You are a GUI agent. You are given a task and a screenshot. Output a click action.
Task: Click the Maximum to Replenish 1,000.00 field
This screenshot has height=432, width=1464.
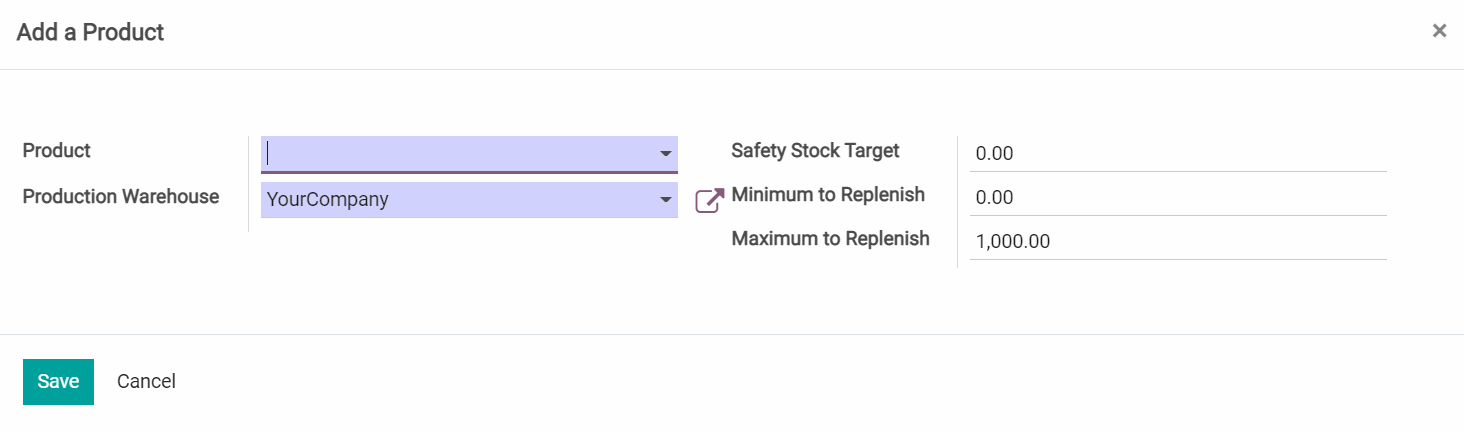coord(1178,241)
